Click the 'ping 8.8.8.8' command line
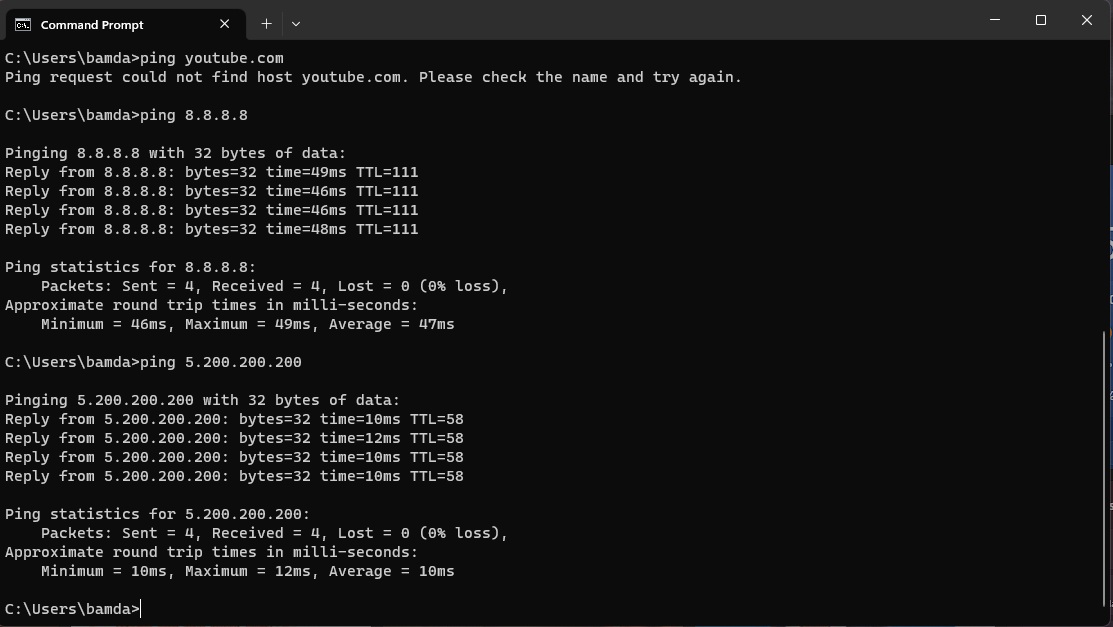This screenshot has height=627, width=1113. tap(126, 115)
